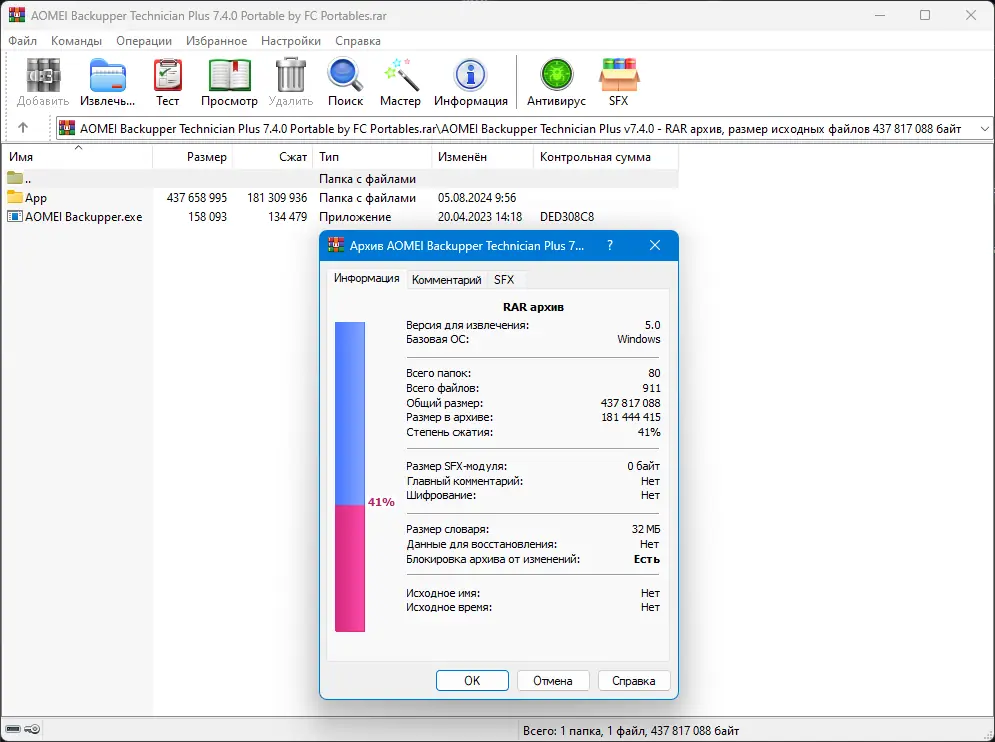The height and width of the screenshot is (742, 995).
Task: Click the WinRAR icon in the address bar
Action: [67, 128]
